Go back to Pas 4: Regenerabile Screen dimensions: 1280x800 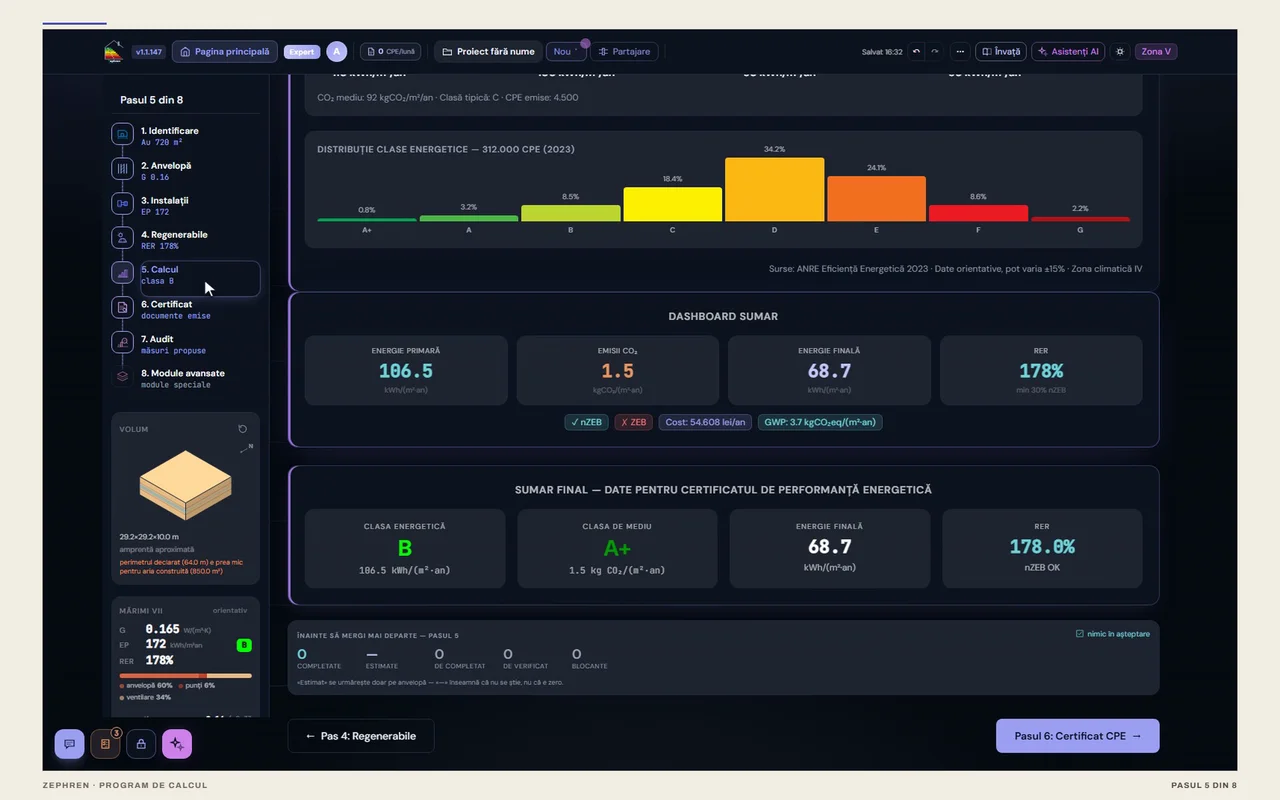361,736
